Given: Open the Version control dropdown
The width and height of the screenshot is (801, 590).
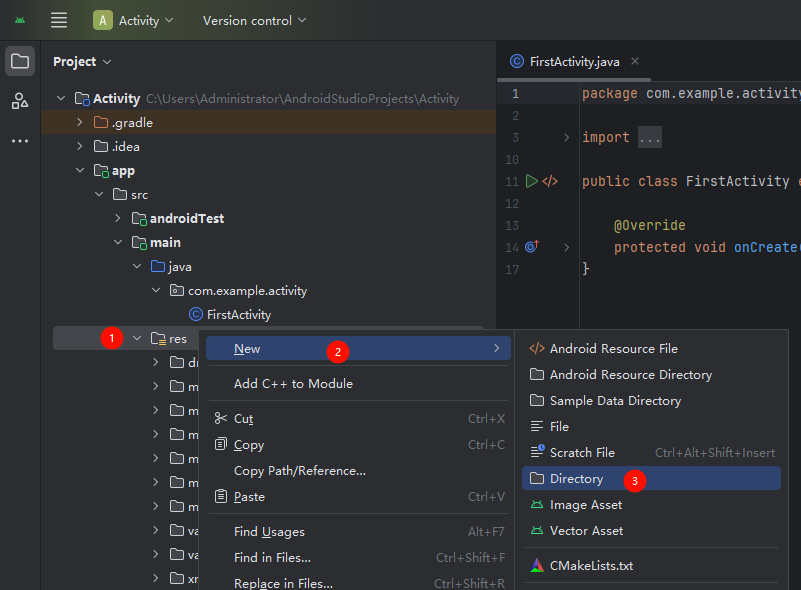Looking at the screenshot, I should point(254,20).
